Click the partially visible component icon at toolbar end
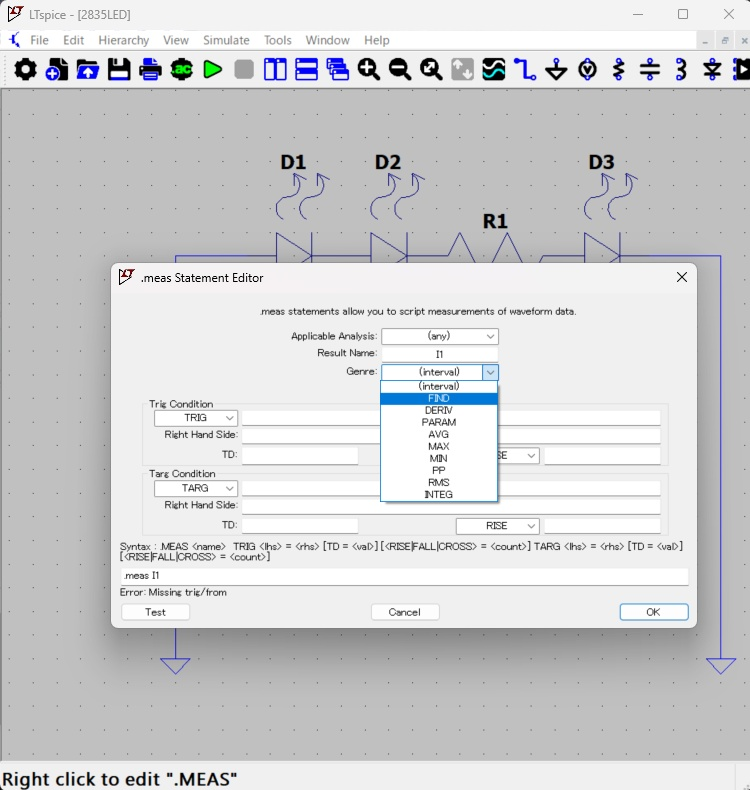750x790 pixels. [741, 70]
